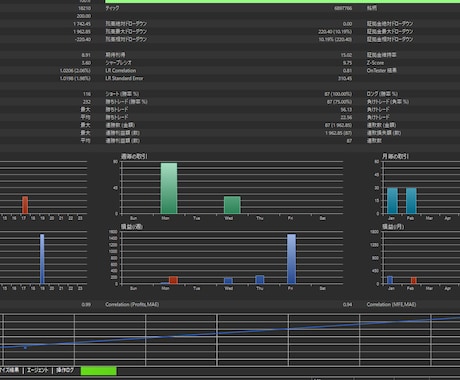Viewport: 460px width, 380px height.
Task: Open the 操作ログ tab
Action: point(65,370)
